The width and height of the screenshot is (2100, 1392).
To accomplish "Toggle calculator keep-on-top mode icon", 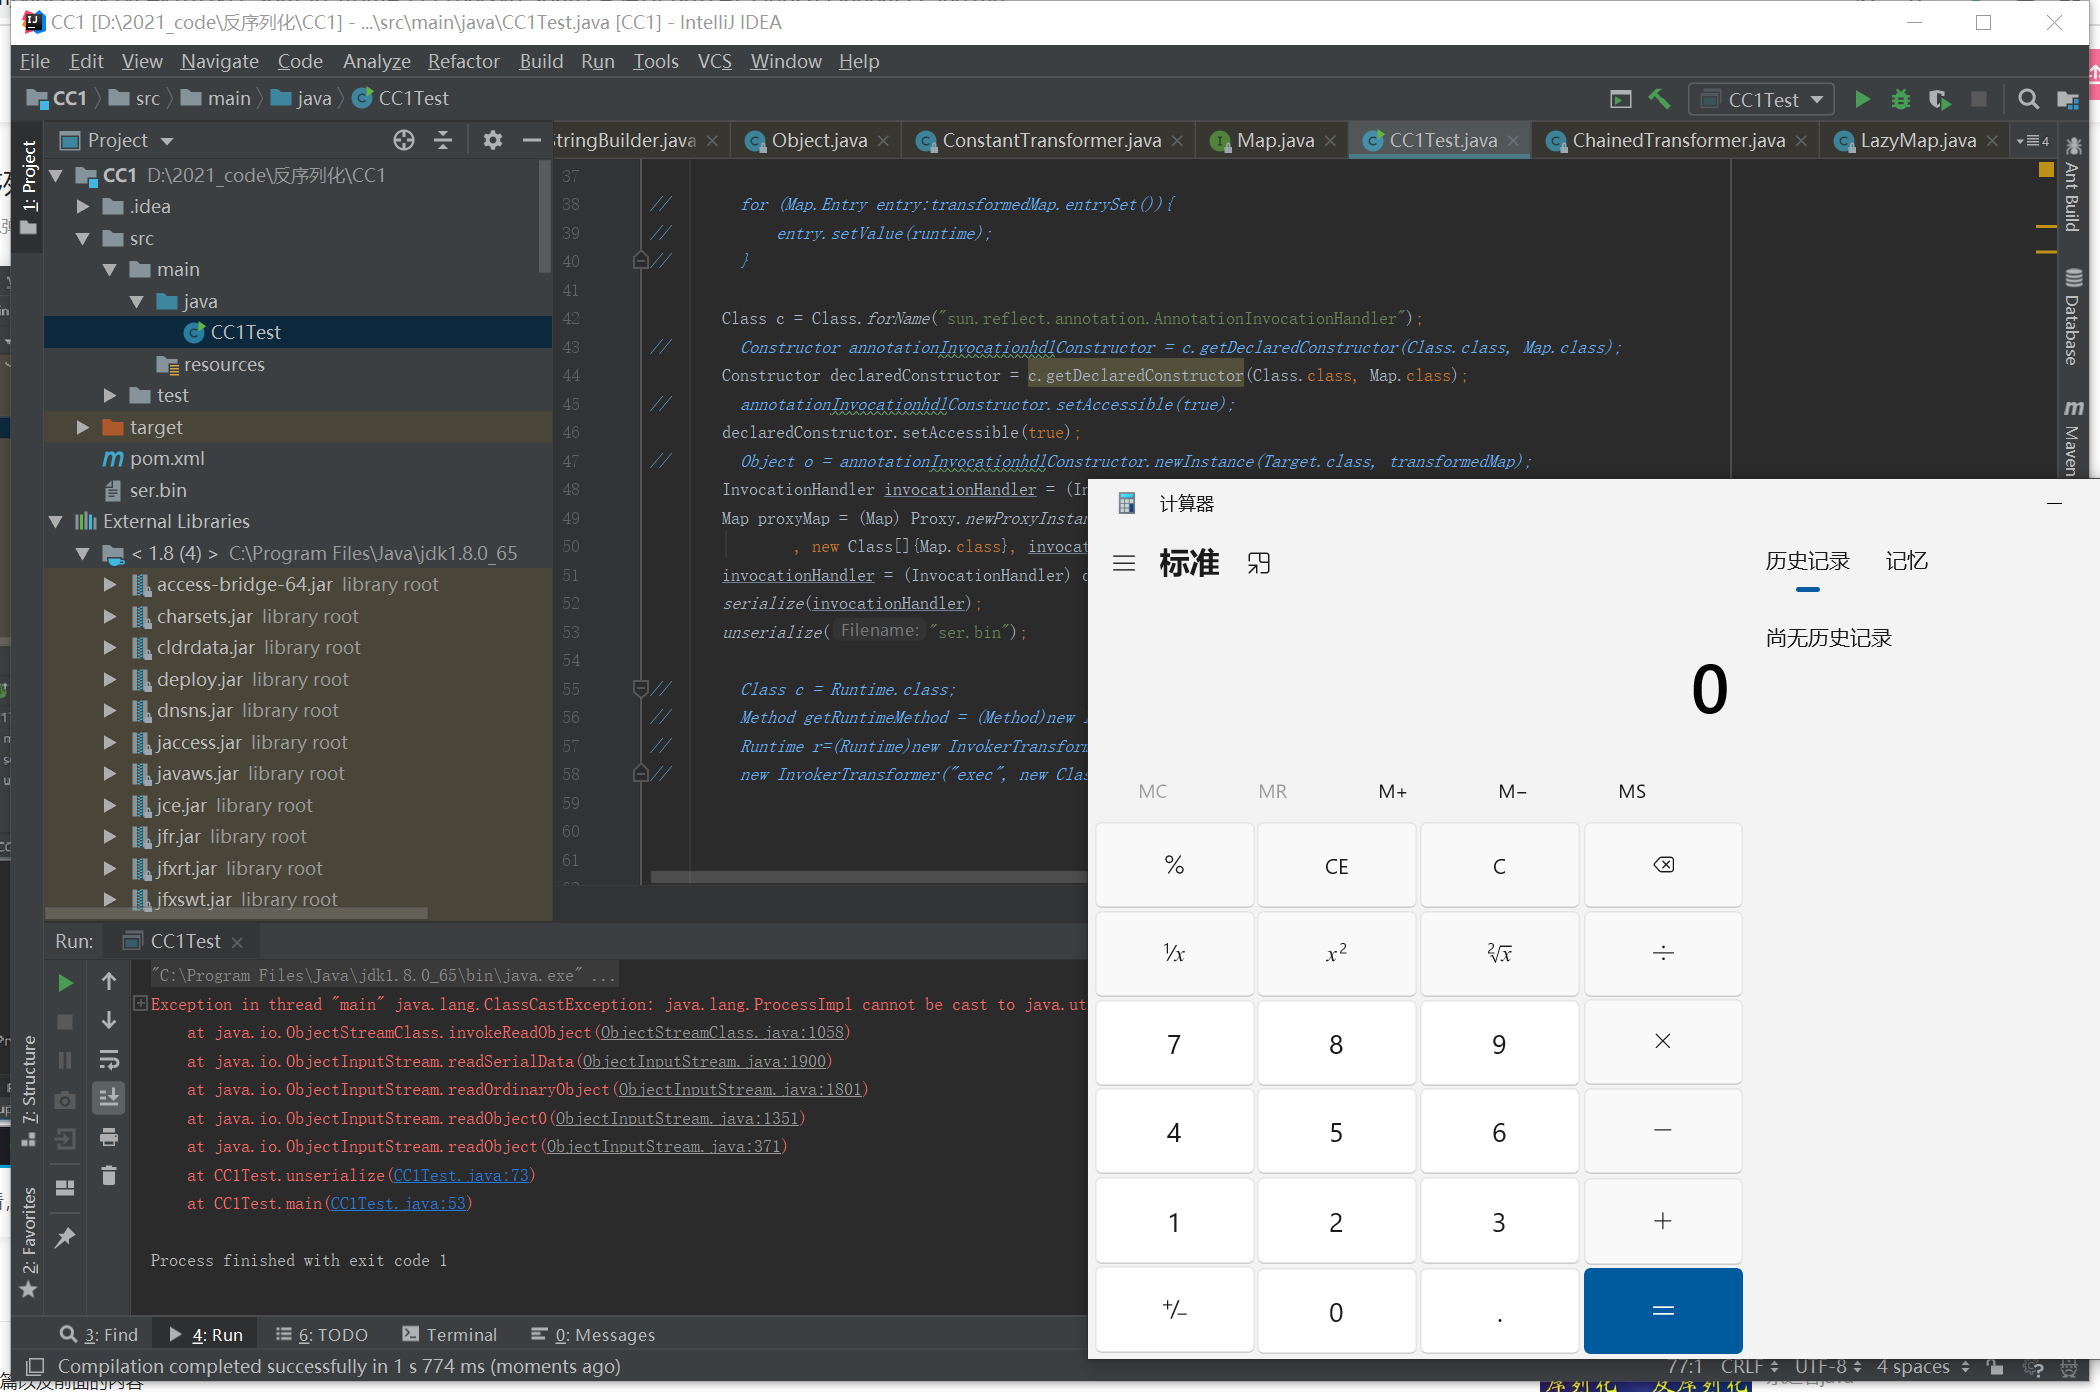I will point(1259,563).
